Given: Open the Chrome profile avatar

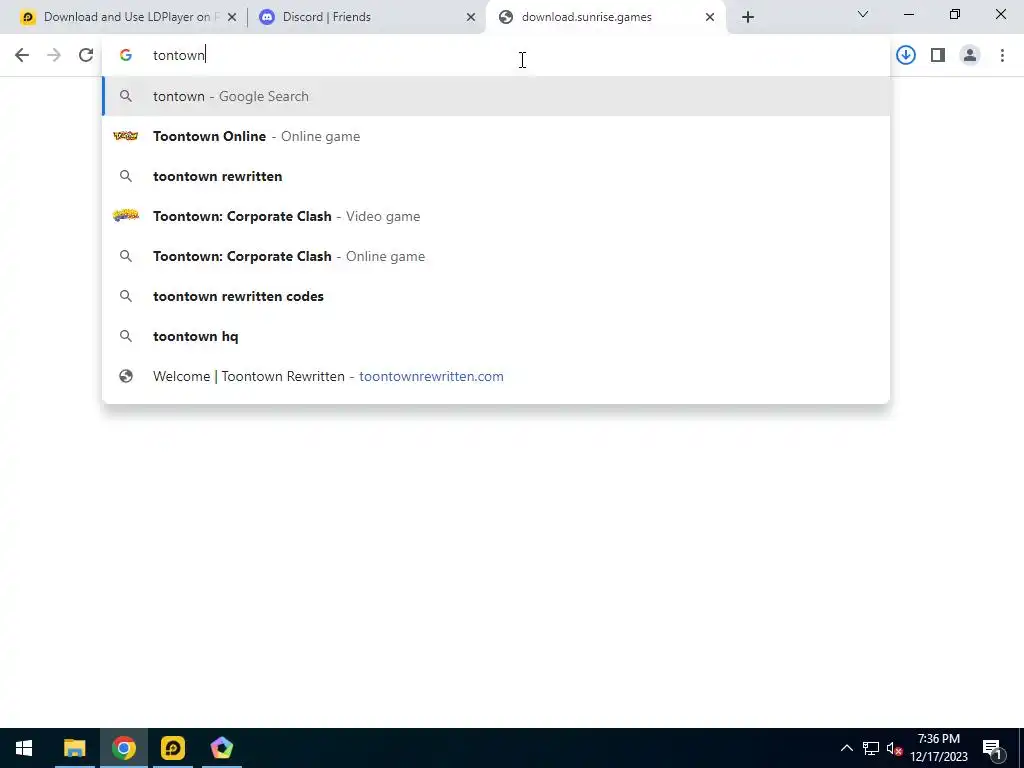Looking at the screenshot, I should 970,55.
